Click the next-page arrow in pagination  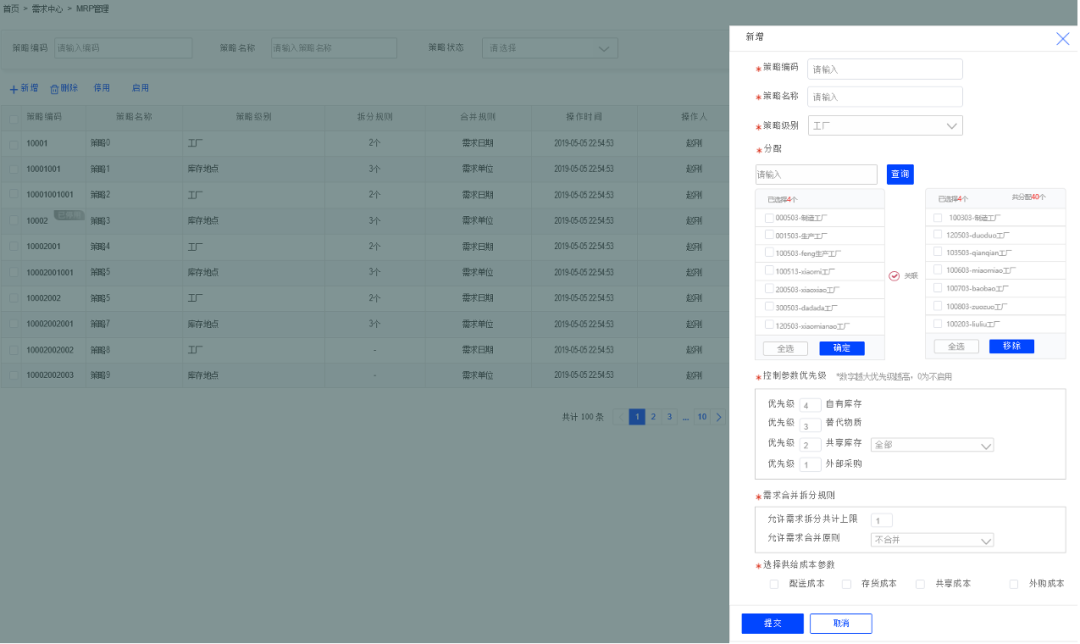point(718,417)
